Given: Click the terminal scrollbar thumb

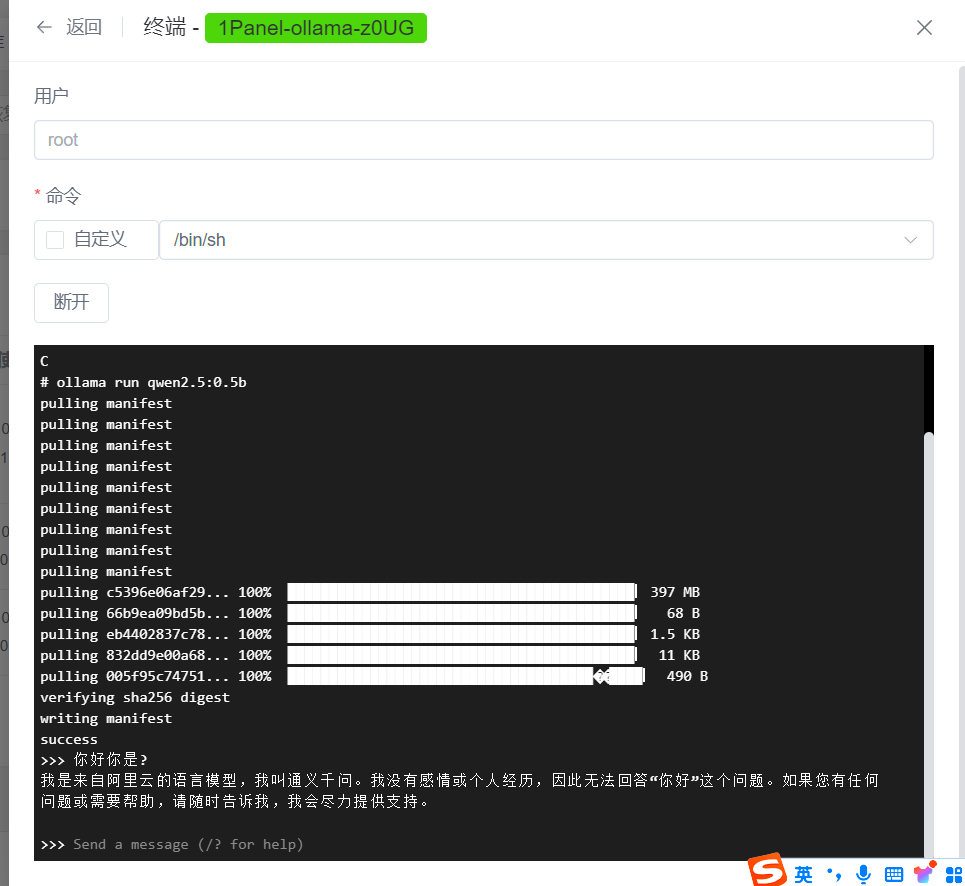Looking at the screenshot, I should click(929, 643).
